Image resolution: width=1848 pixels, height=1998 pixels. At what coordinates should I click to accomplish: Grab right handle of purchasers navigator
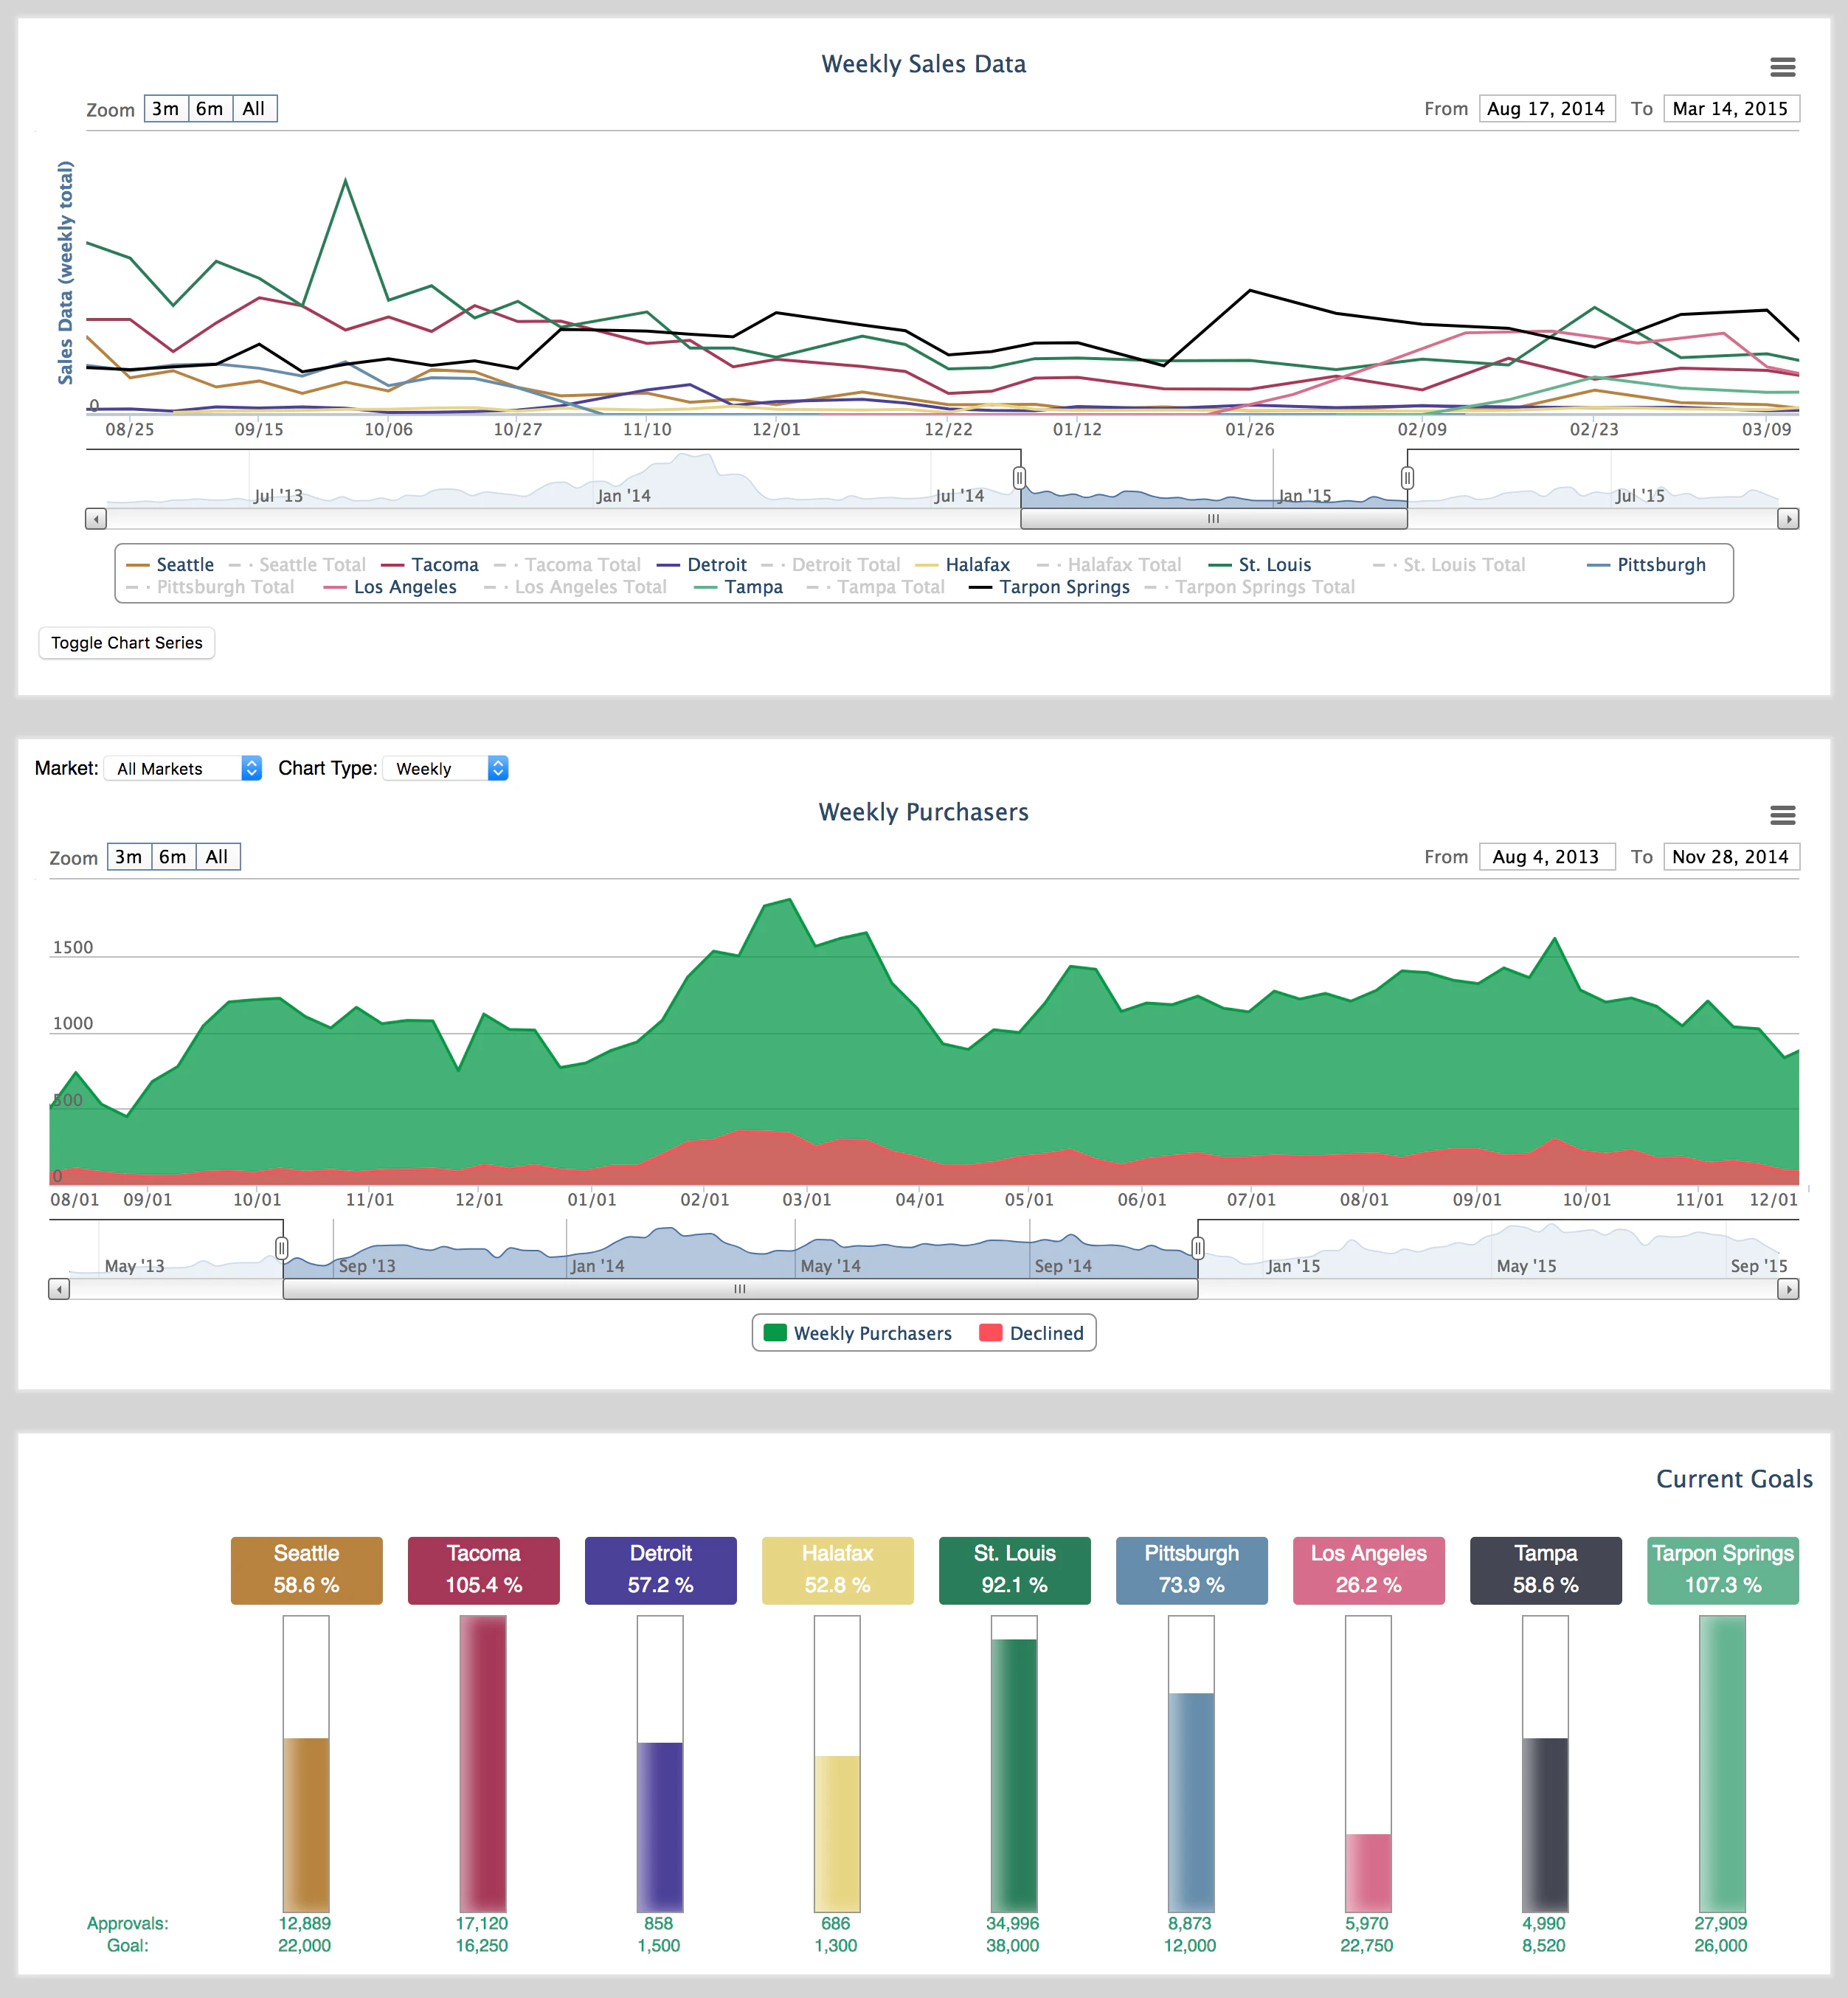click(1198, 1248)
